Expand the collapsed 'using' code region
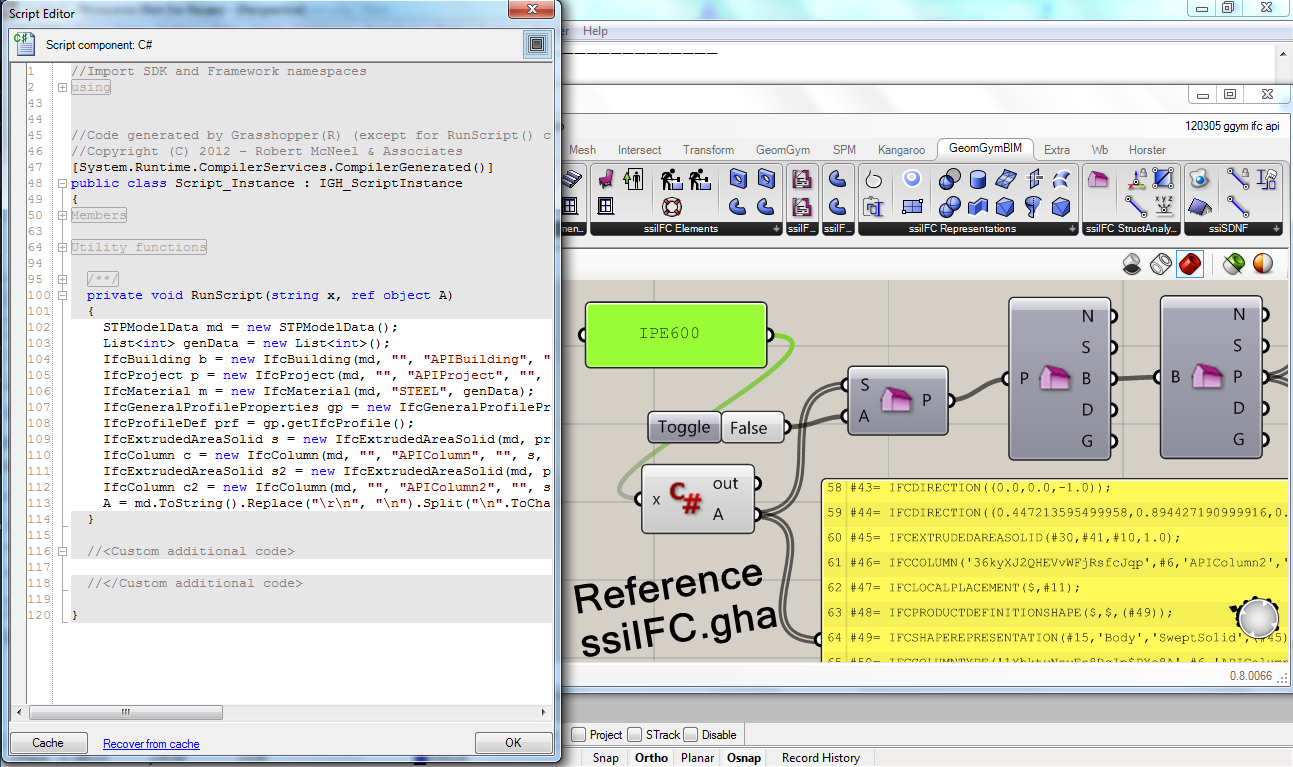Screen dimensions: 1293x767 (62, 87)
